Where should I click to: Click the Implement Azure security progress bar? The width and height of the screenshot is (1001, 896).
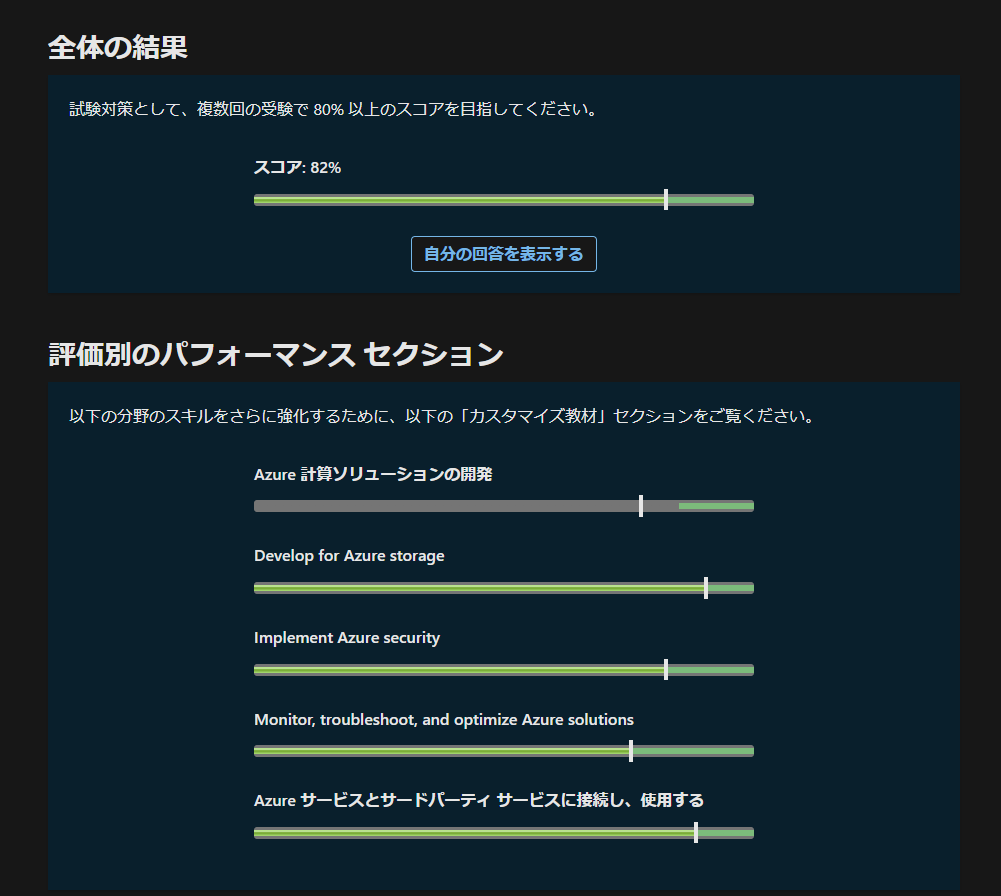[x=504, y=669]
